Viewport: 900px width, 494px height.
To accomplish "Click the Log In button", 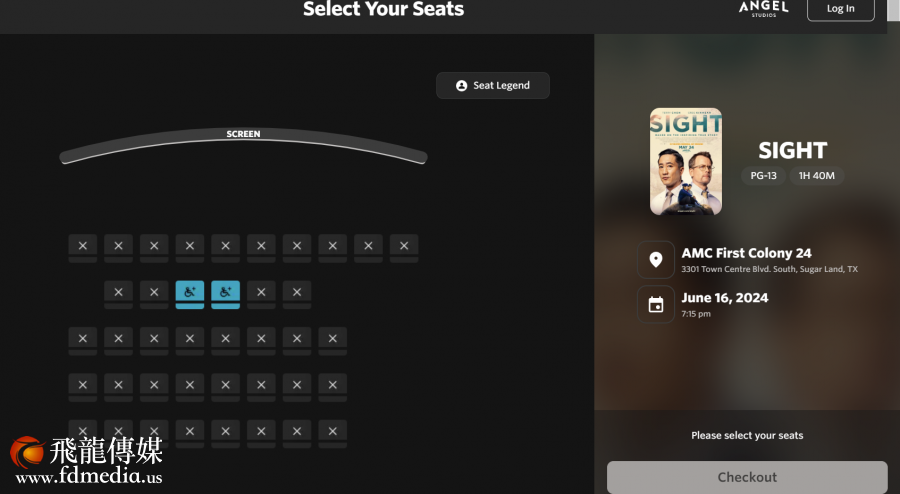I will coord(840,9).
